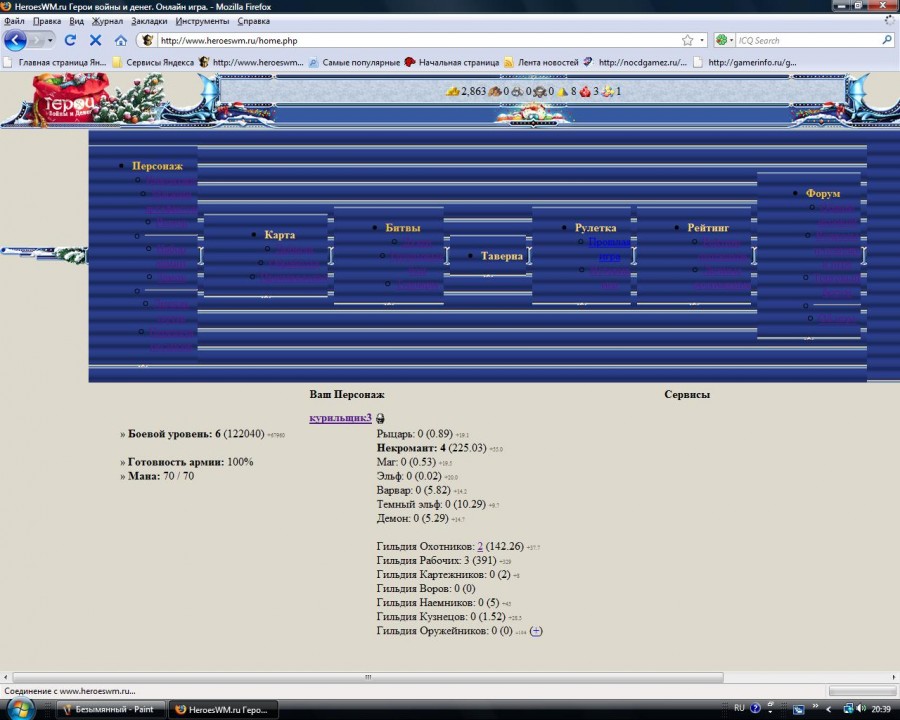
Task: Open the Сервисы Яндекса bookmark folder
Action: [x=153, y=62]
